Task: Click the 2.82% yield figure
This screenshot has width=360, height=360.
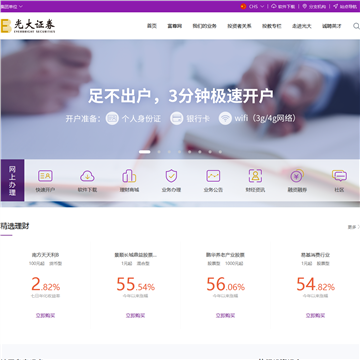Action: point(45,284)
